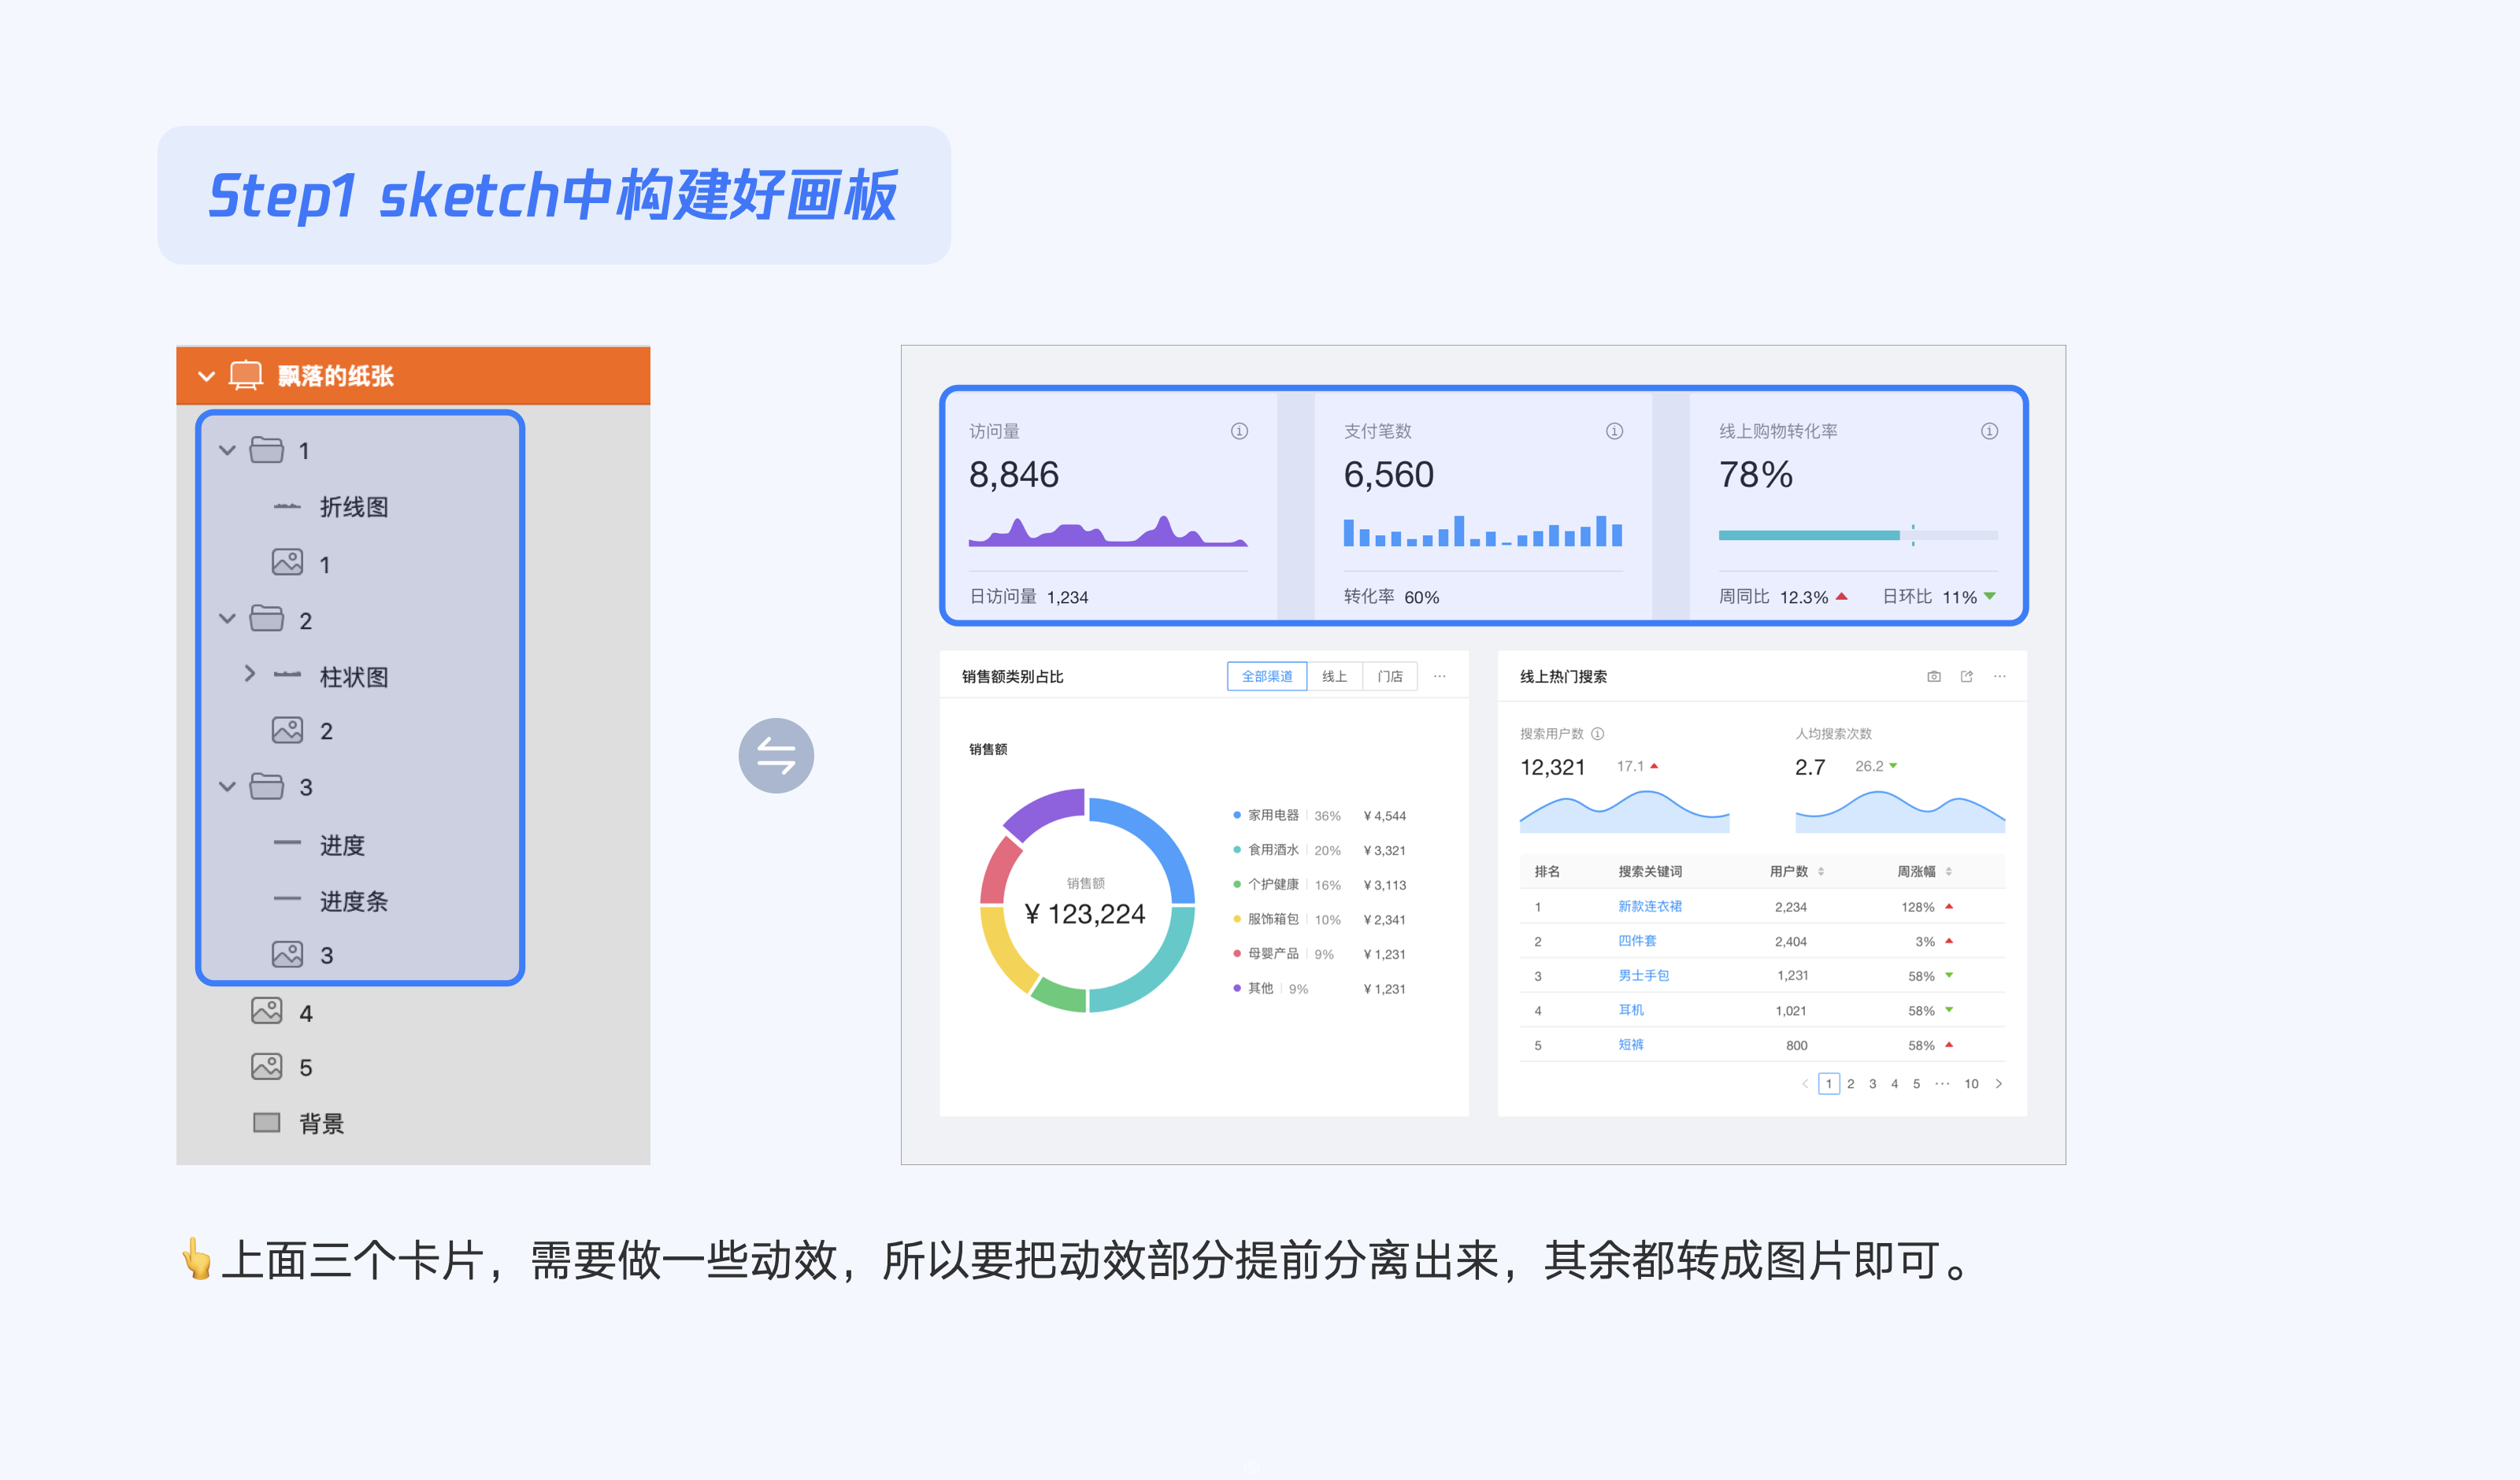Screen dimensions: 2520x1480
Task: Collapse folder 1 in layer list
Action: click(228, 451)
